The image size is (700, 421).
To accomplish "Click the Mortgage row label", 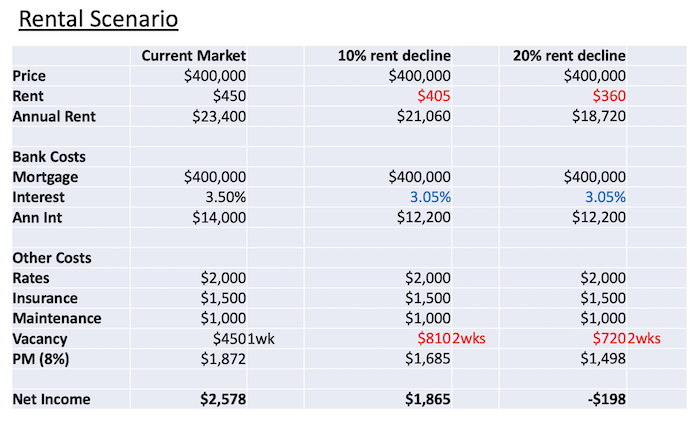I will pos(45,177).
